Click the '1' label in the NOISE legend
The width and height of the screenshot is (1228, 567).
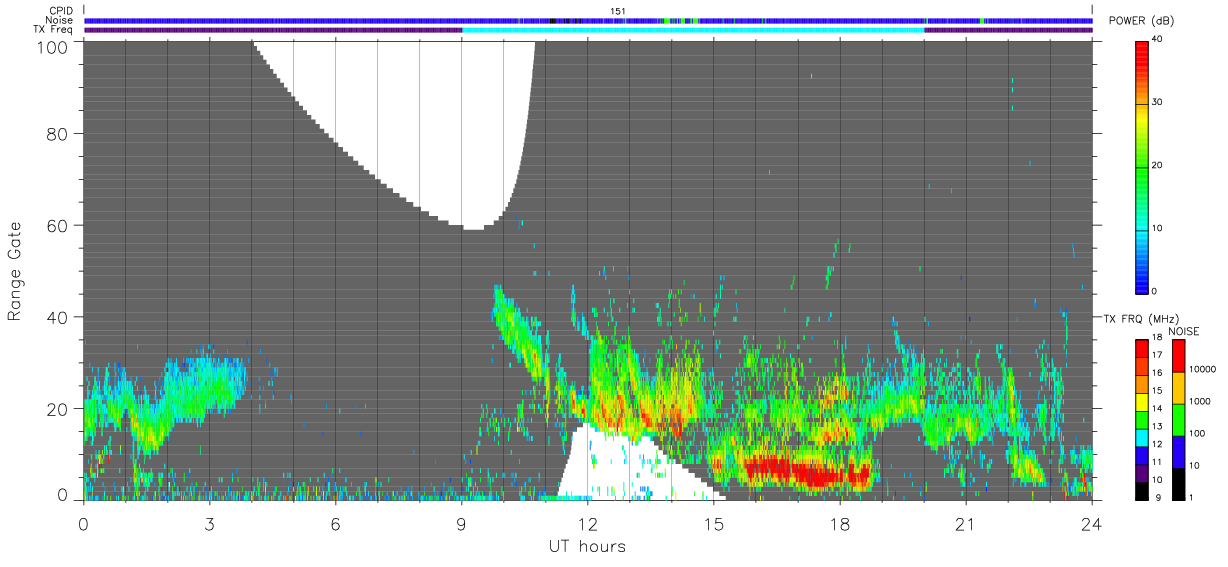pyautogui.click(x=1190, y=497)
